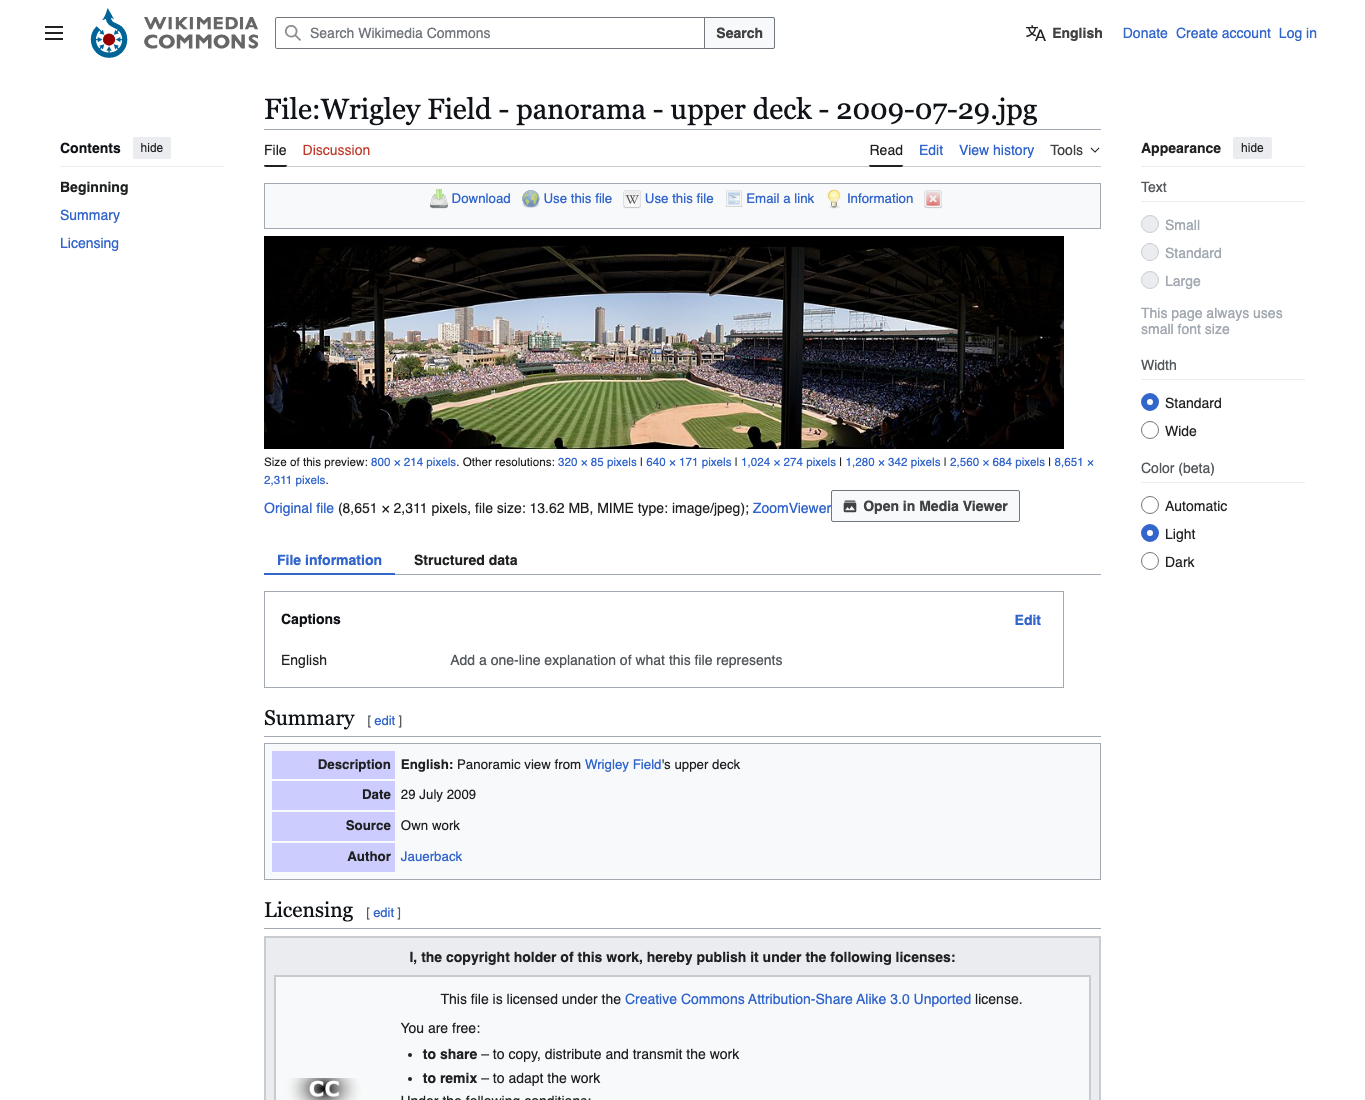
Task: Click Email a link text
Action: pyautogui.click(x=780, y=199)
